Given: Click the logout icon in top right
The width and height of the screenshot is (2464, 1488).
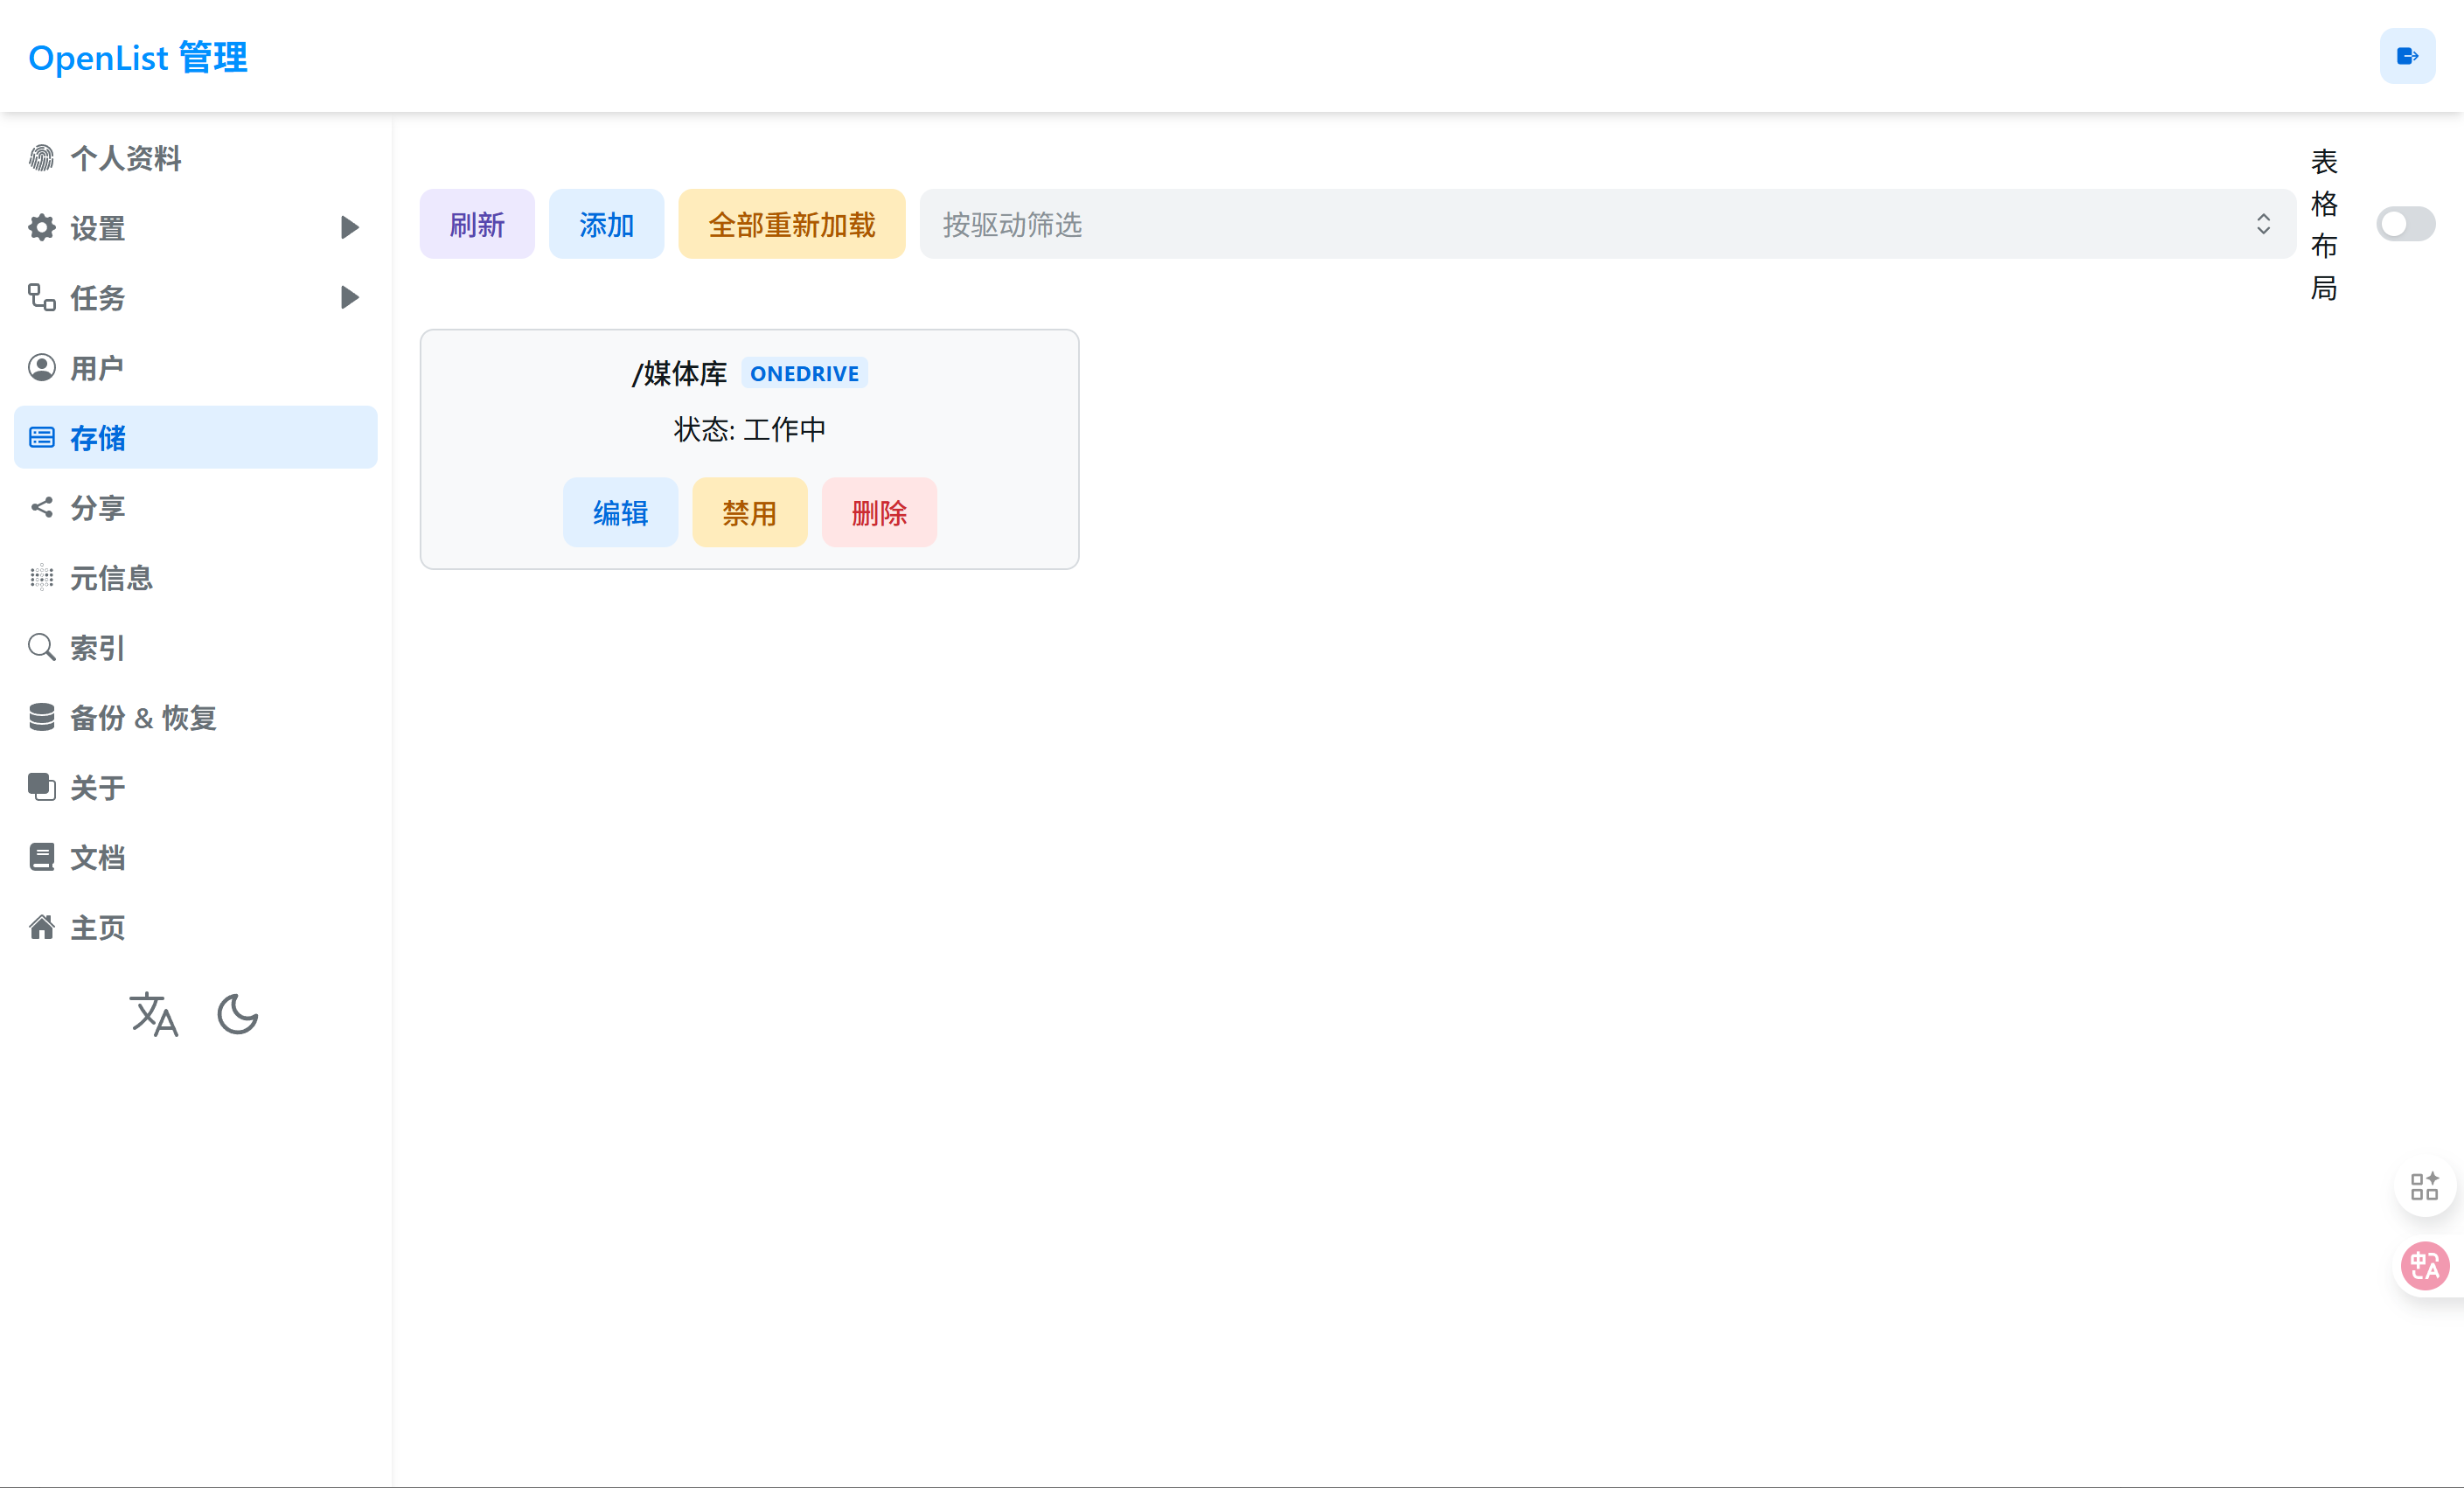Looking at the screenshot, I should [x=2407, y=56].
